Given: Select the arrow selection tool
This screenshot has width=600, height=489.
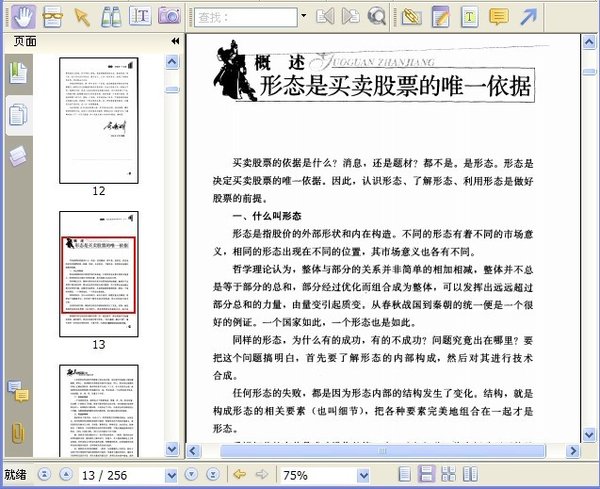Looking at the screenshot, I should (x=82, y=18).
